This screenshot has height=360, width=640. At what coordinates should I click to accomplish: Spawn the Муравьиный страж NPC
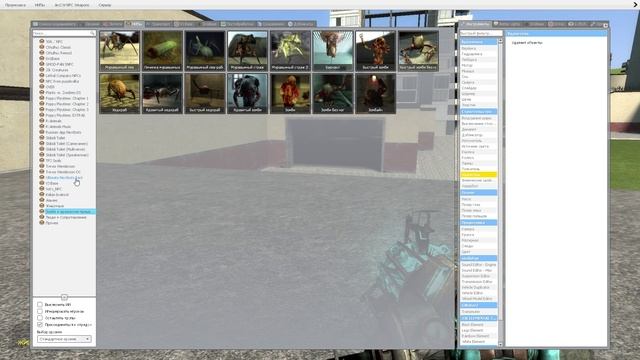247,51
